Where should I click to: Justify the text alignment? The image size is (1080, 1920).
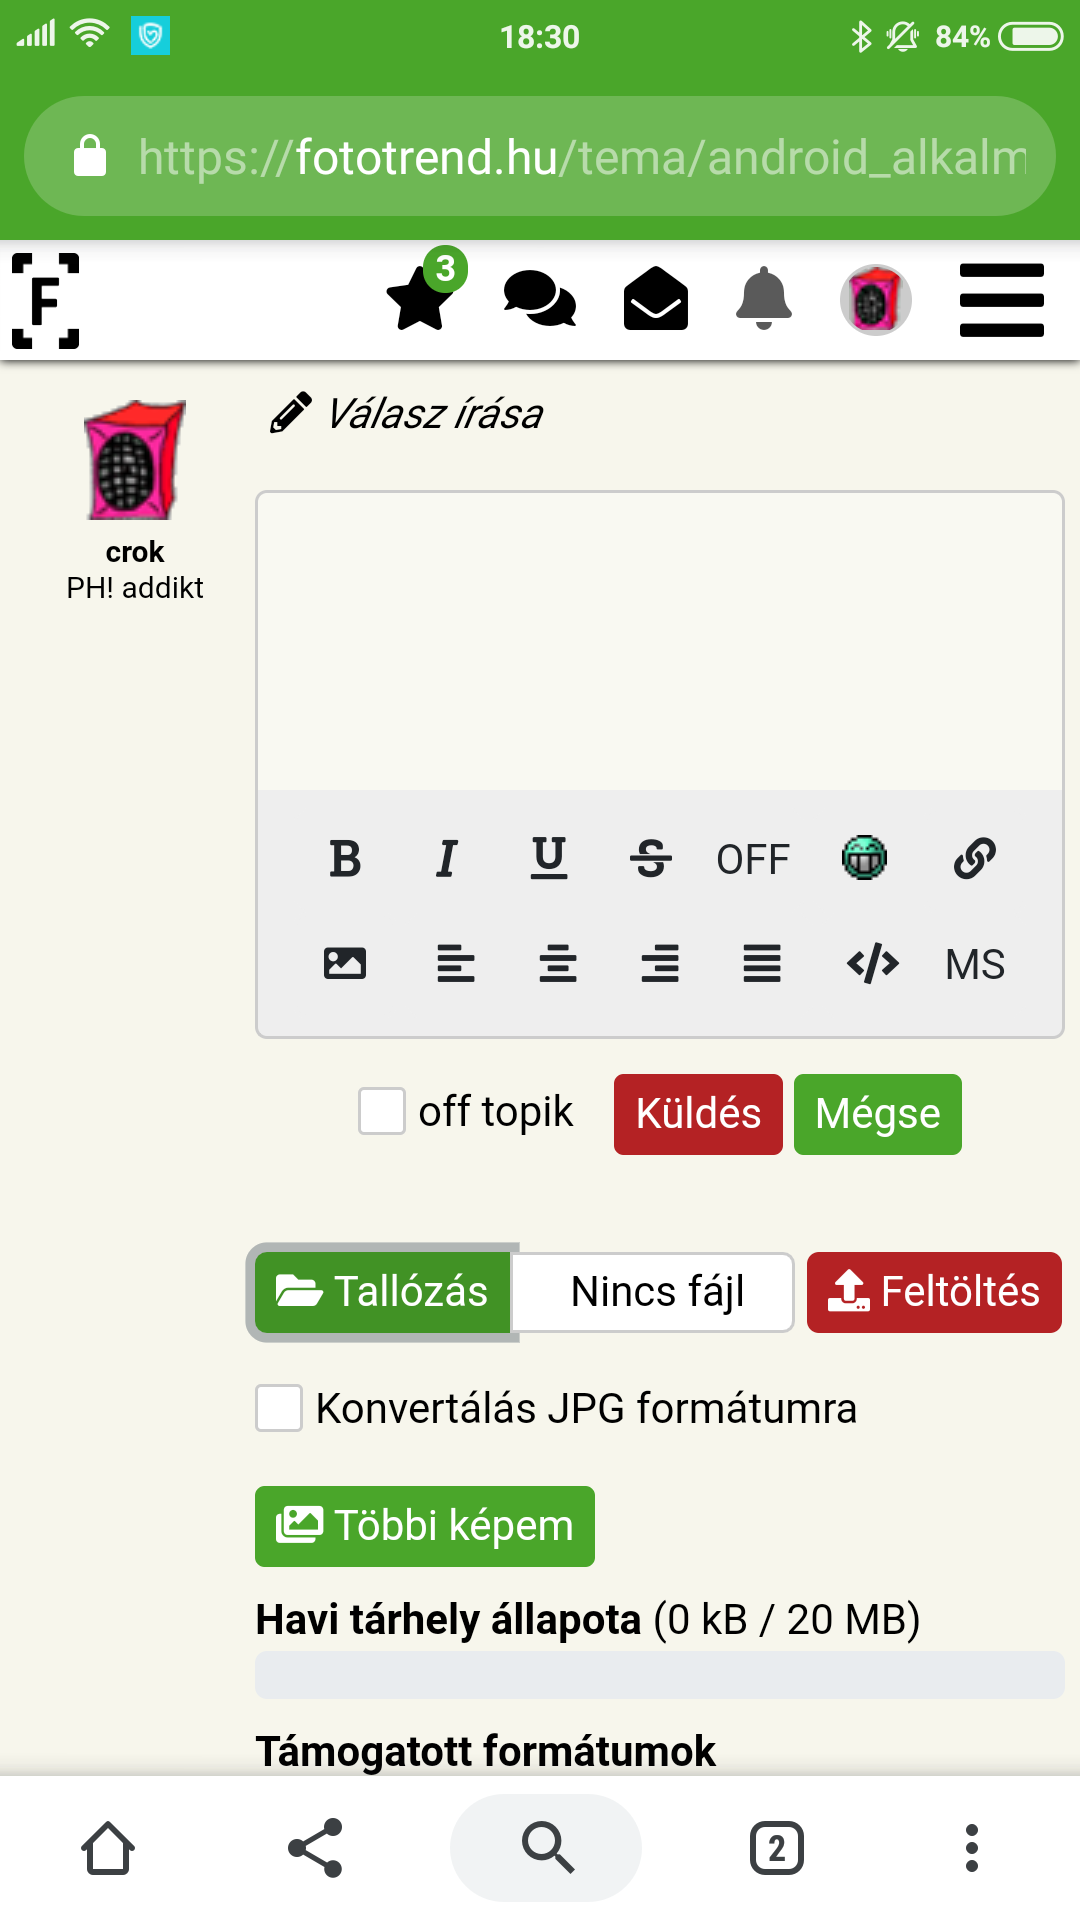[x=762, y=964]
